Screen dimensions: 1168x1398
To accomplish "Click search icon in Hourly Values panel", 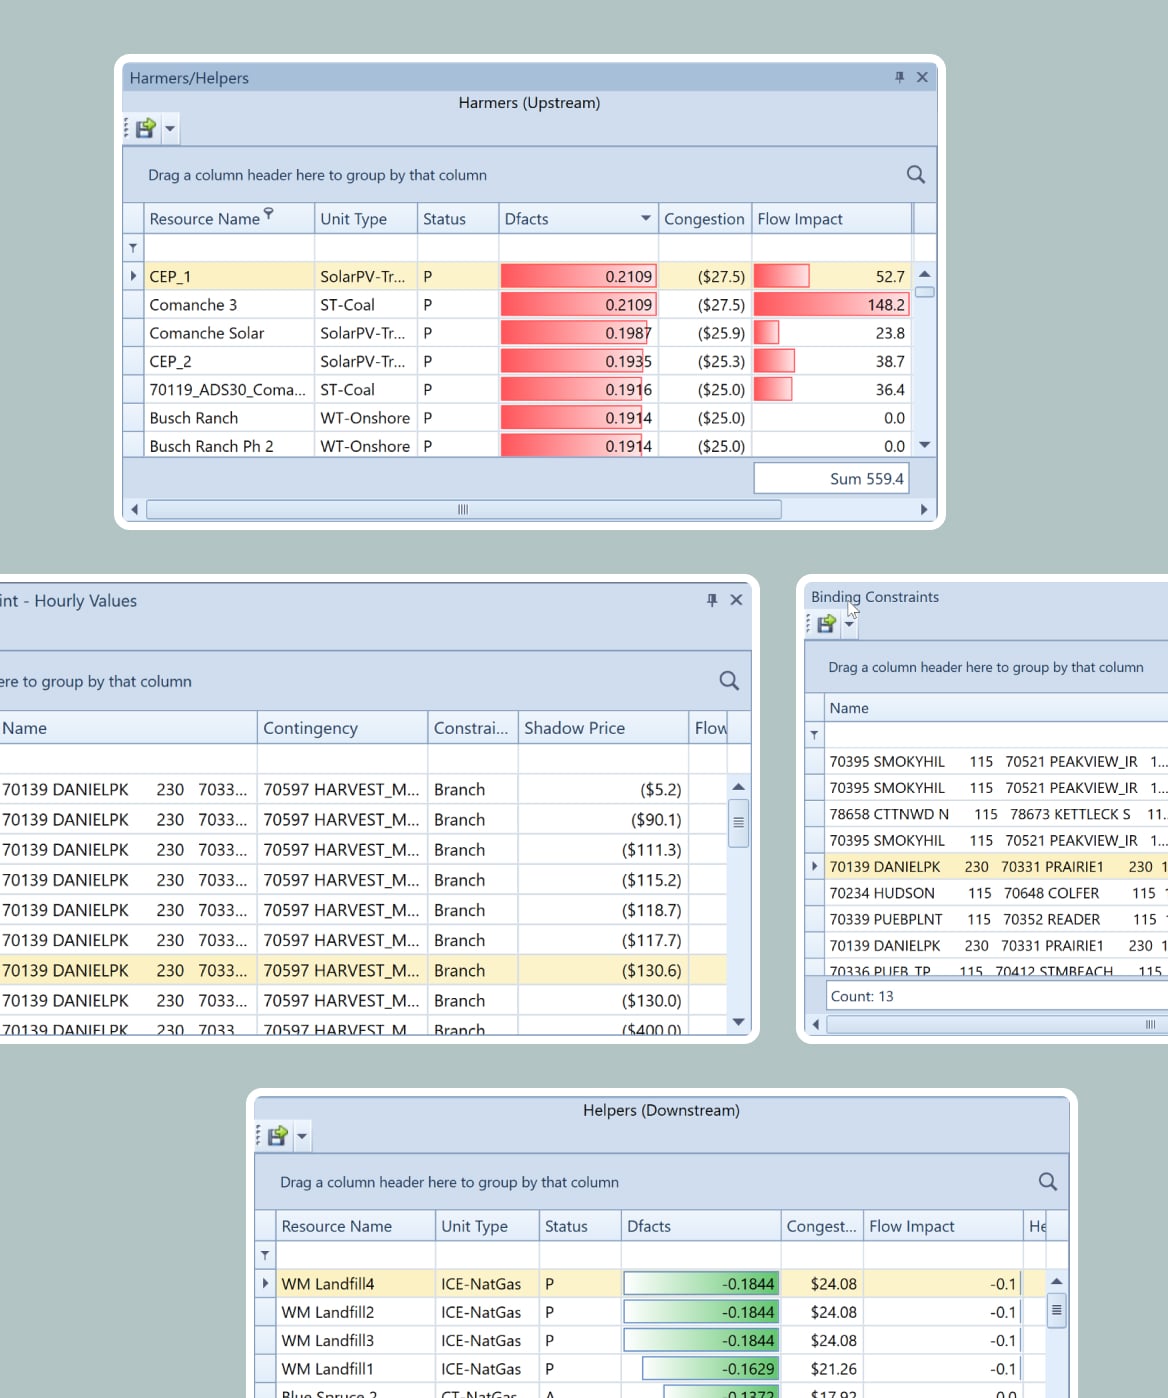I will [x=729, y=681].
